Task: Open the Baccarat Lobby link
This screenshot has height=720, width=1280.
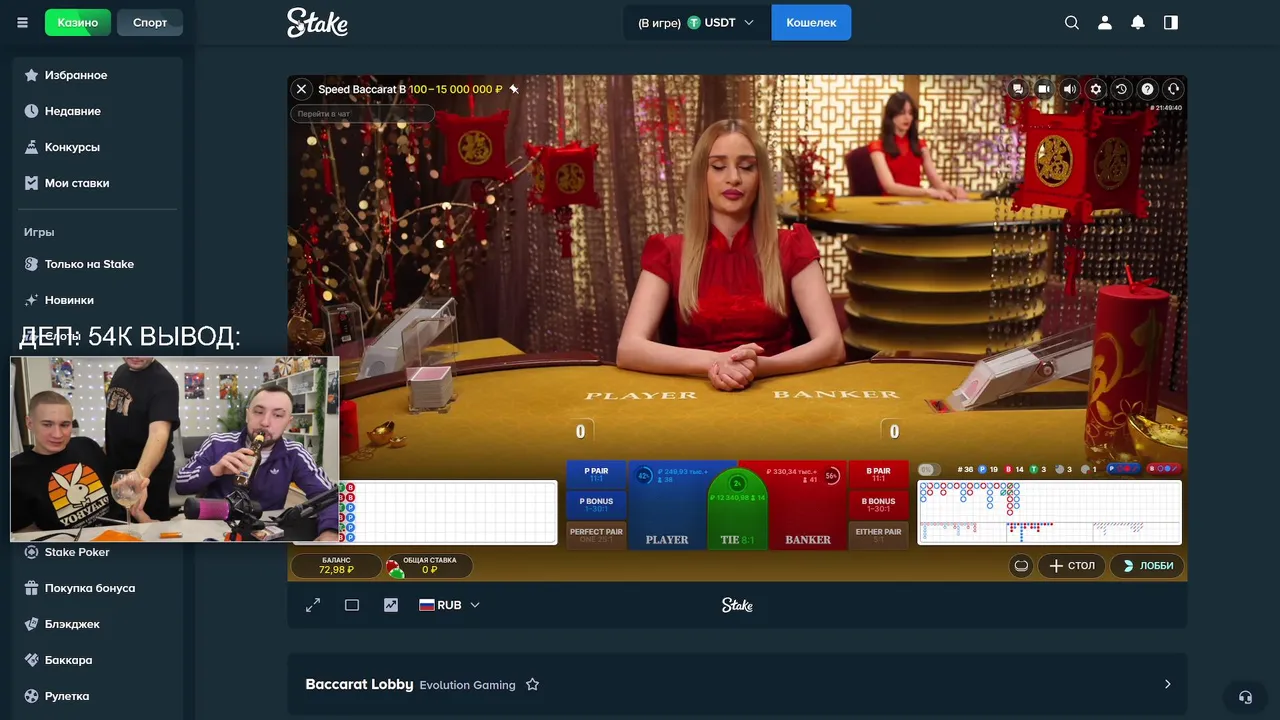Action: tap(359, 684)
